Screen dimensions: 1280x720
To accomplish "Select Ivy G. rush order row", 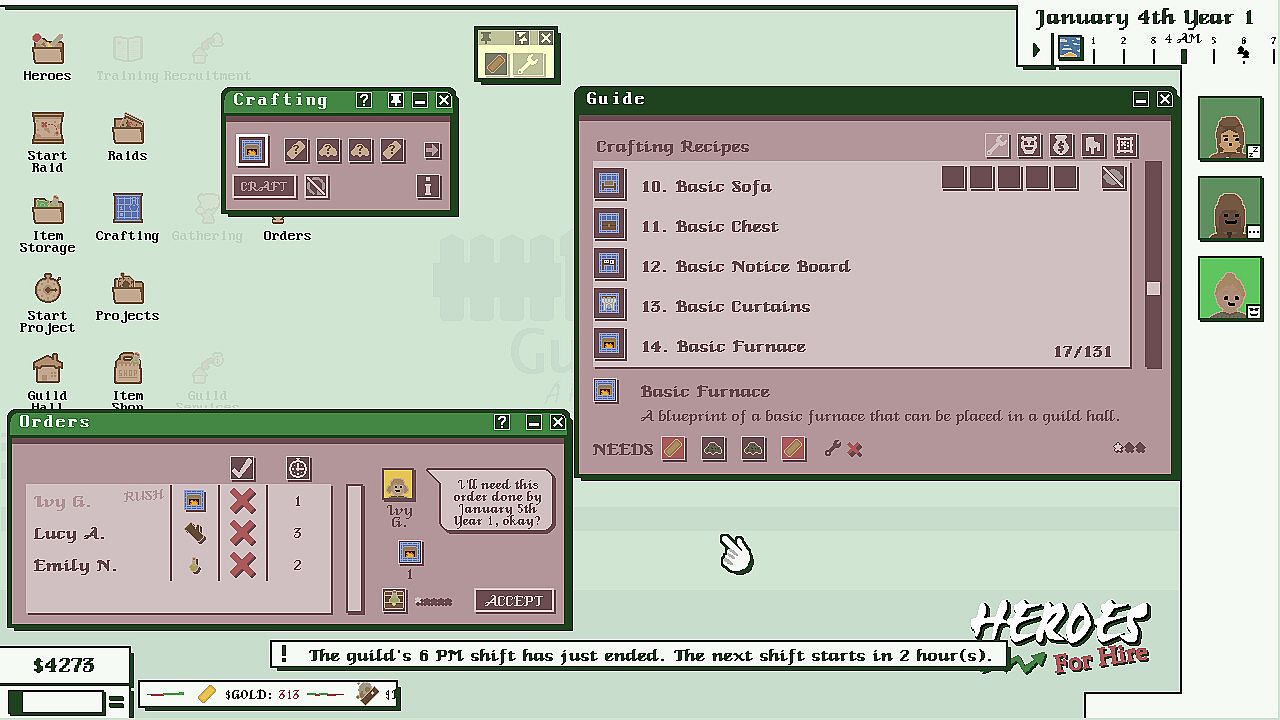I will (x=178, y=501).
